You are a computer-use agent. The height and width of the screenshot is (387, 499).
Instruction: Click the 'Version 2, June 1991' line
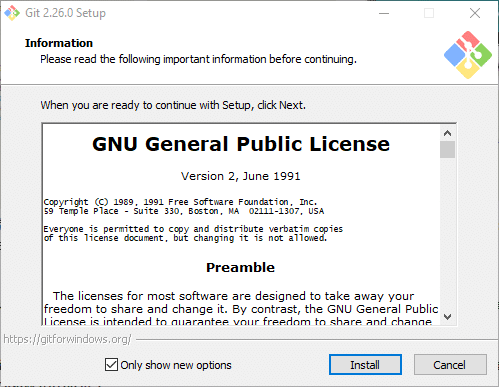240,176
